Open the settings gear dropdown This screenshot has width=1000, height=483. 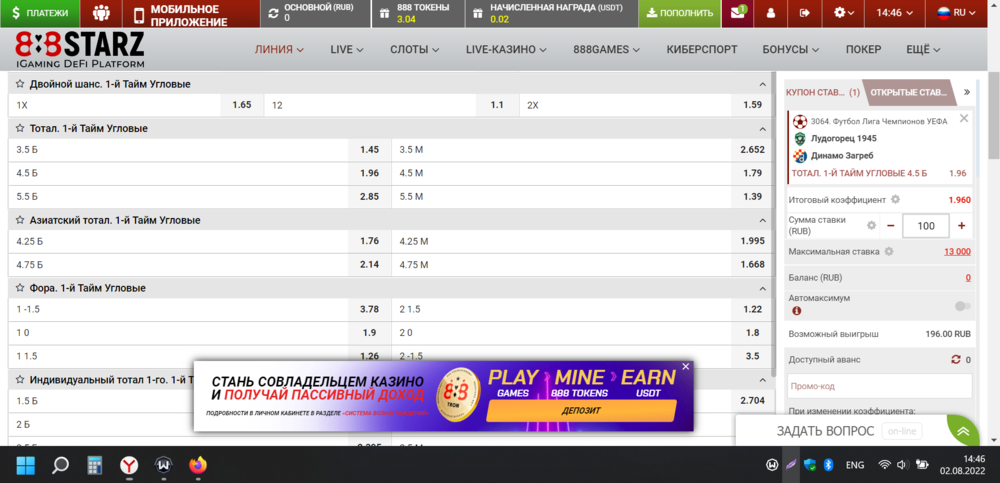click(844, 13)
